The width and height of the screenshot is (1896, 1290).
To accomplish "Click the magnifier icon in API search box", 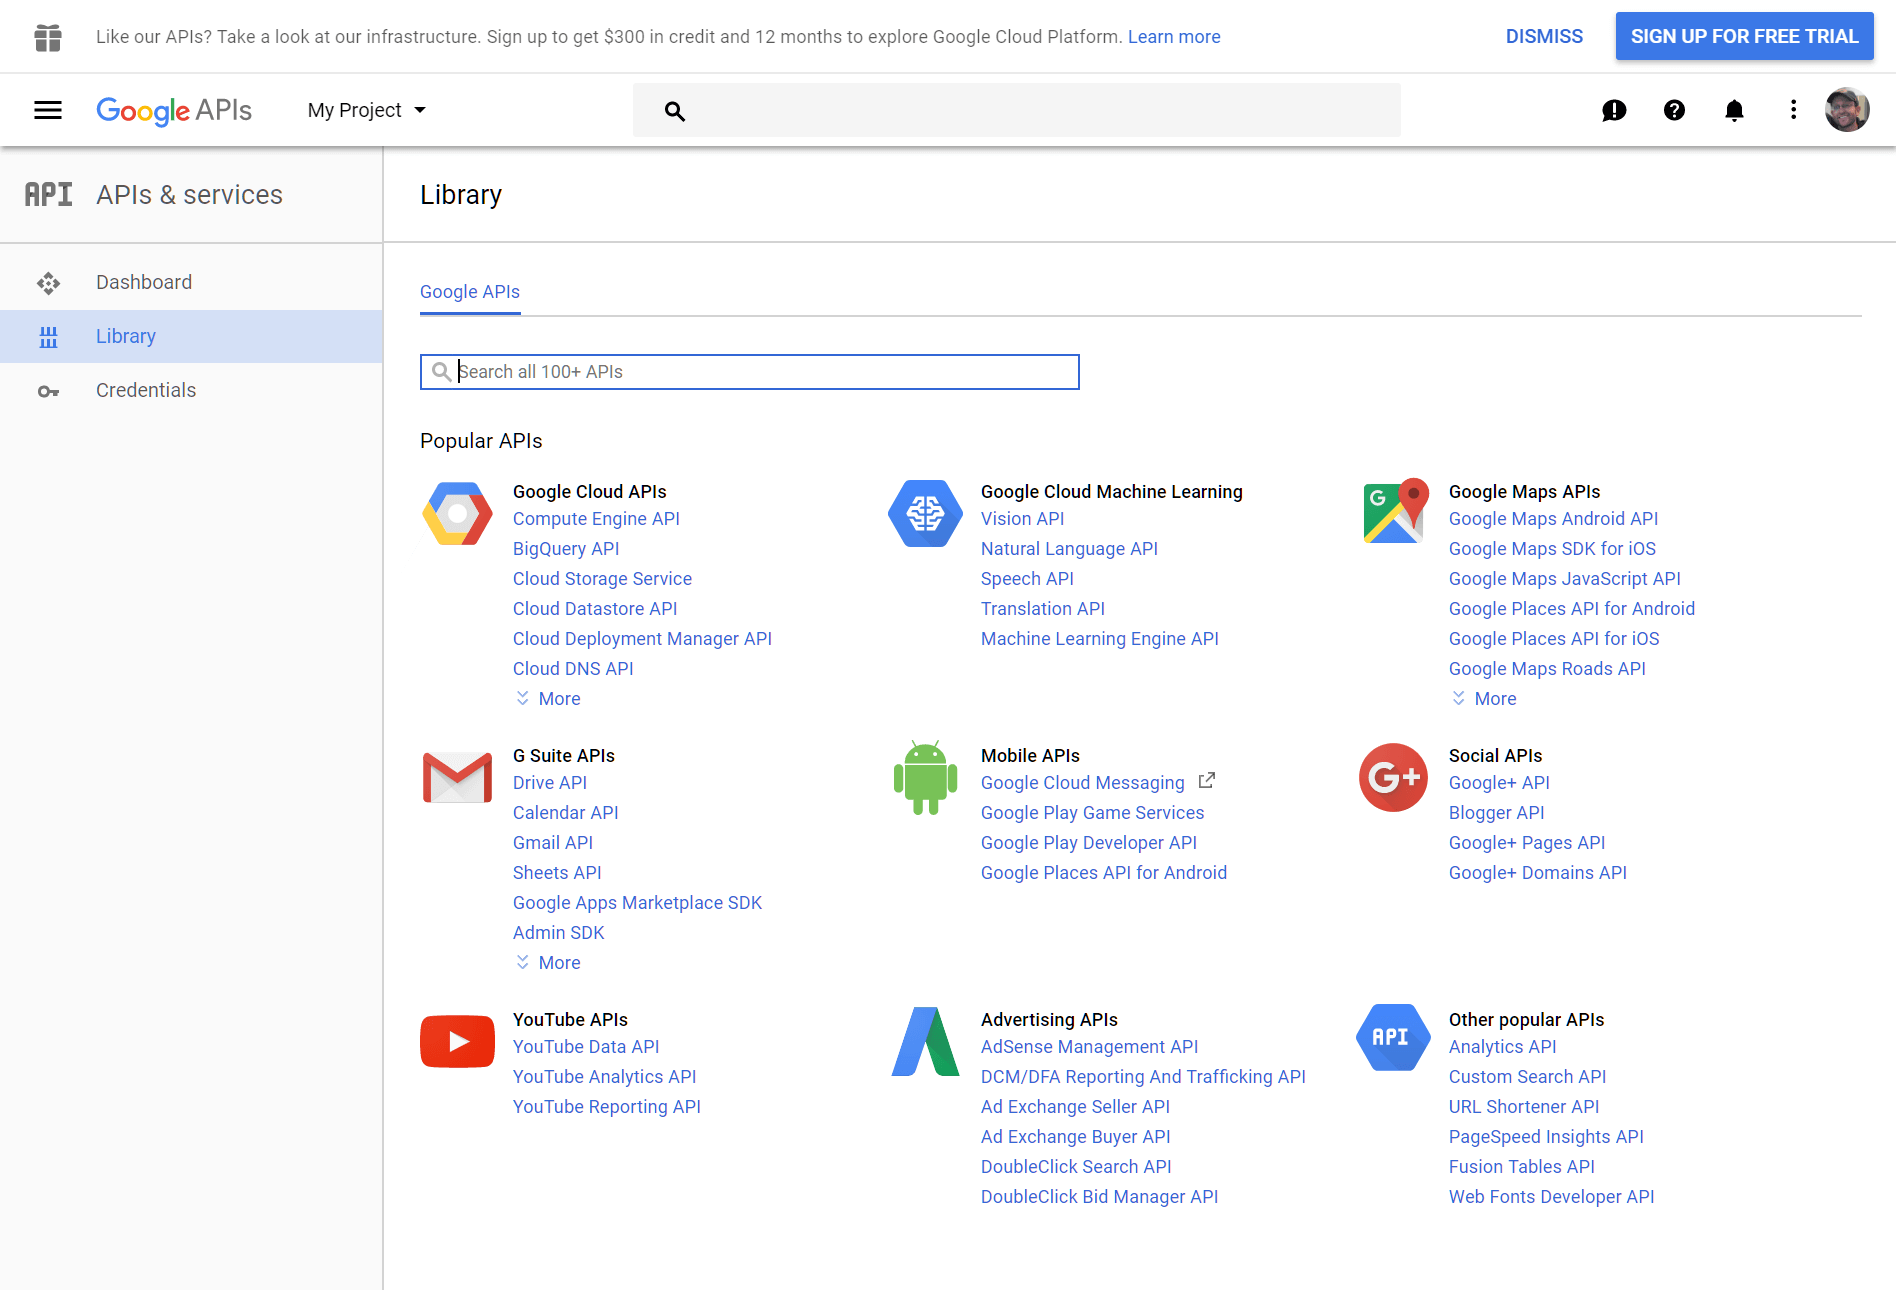I will [441, 372].
